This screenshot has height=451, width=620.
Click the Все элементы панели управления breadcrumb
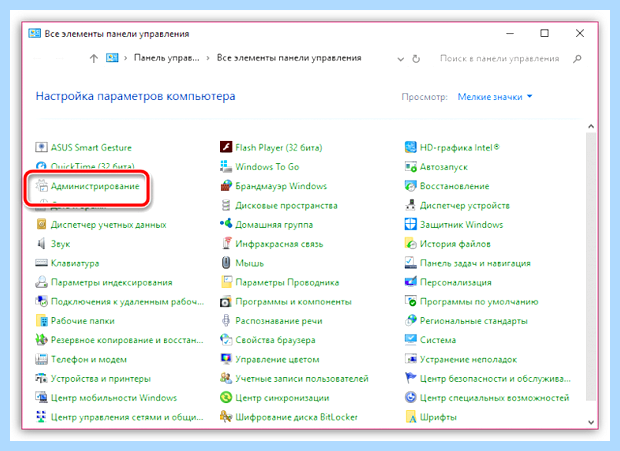coord(289,58)
